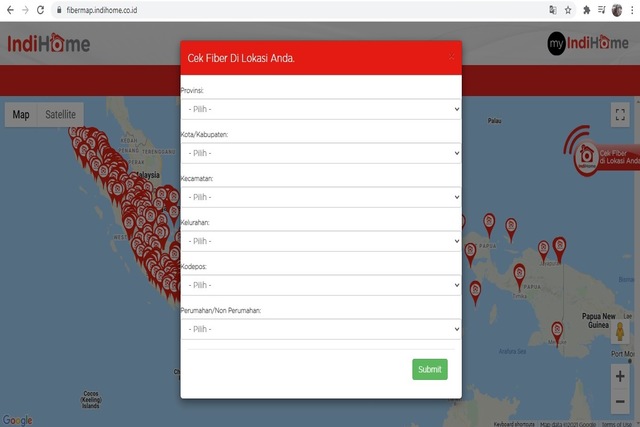
Task: Expand the Kecamatan dropdown
Action: click(321, 197)
